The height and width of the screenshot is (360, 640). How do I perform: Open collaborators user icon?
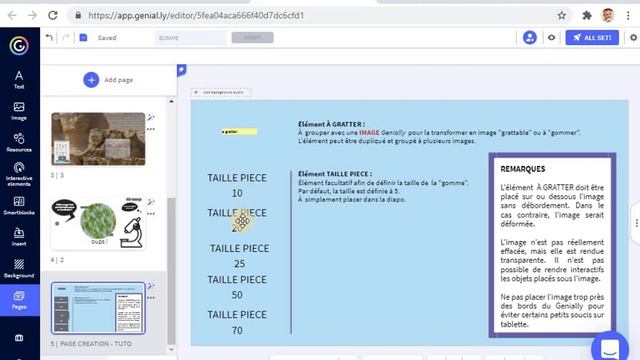(530, 38)
